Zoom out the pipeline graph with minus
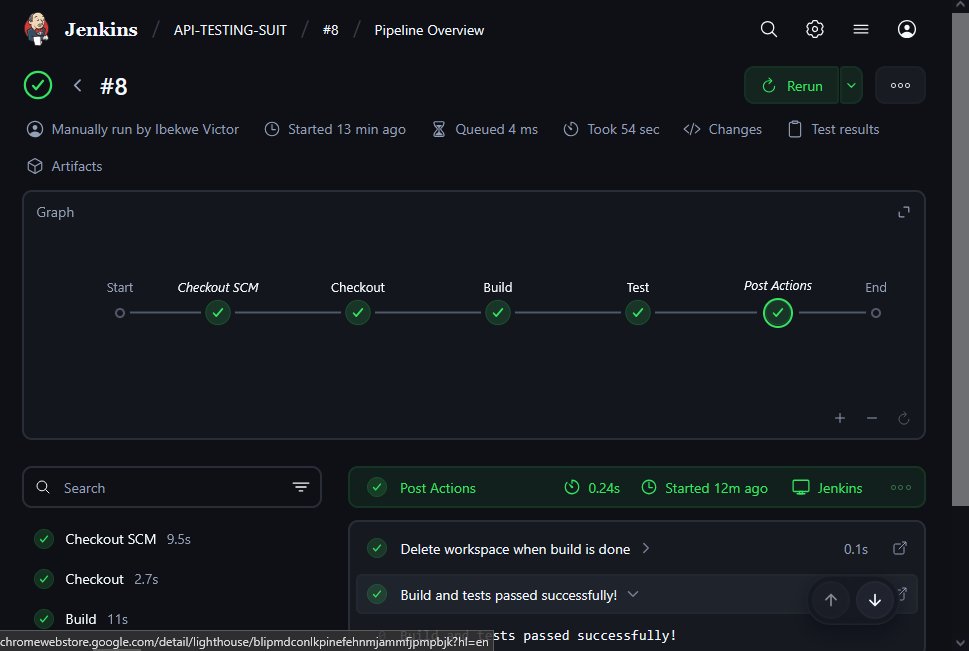 (x=872, y=419)
